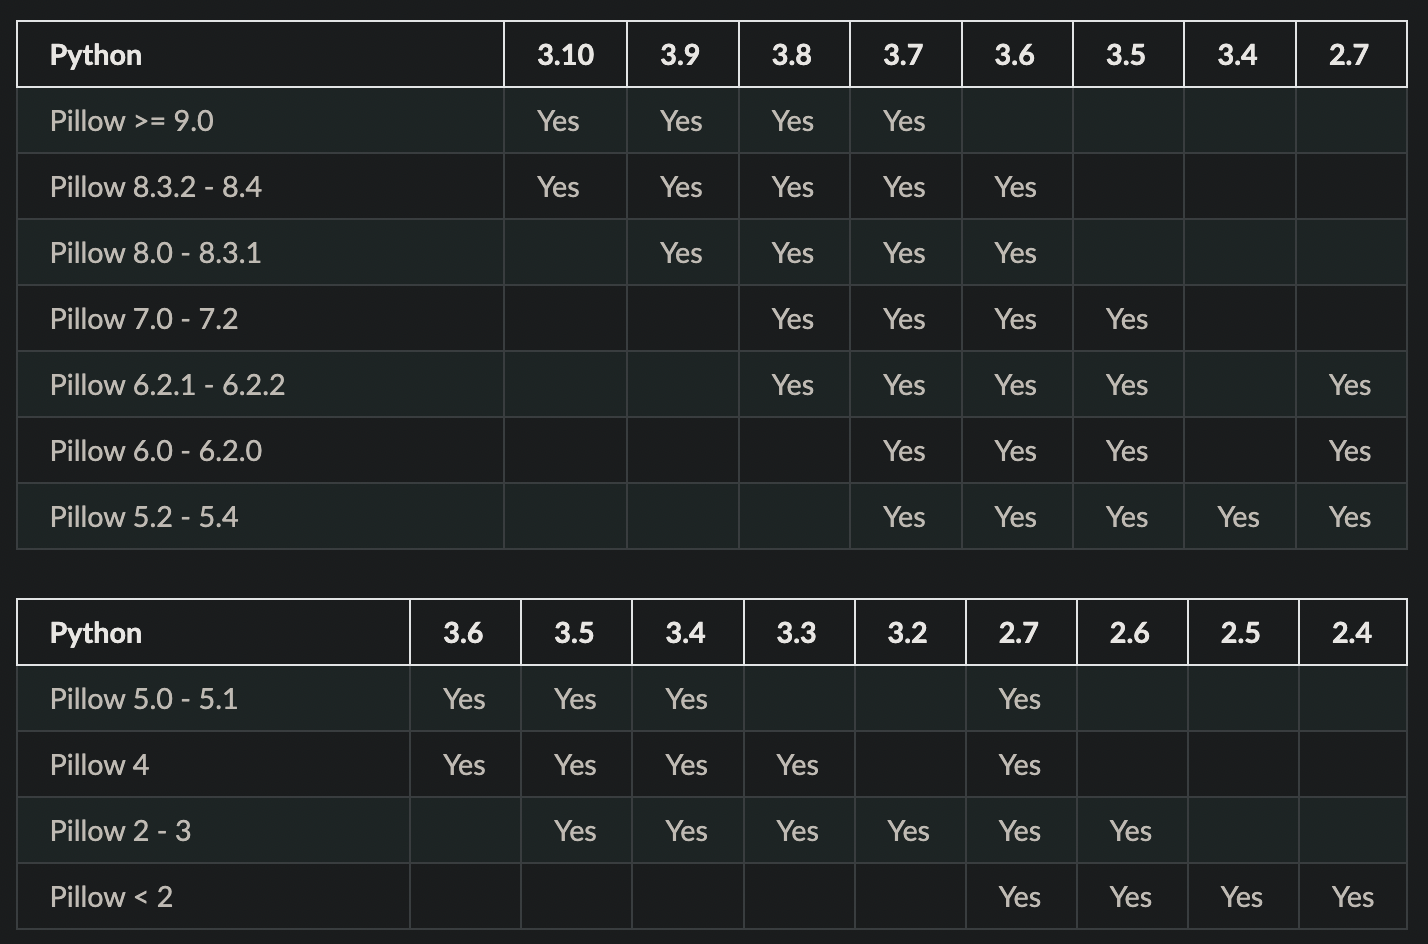The width and height of the screenshot is (1428, 944).
Task: Click the 2.6 column header
Action: (x=1129, y=633)
